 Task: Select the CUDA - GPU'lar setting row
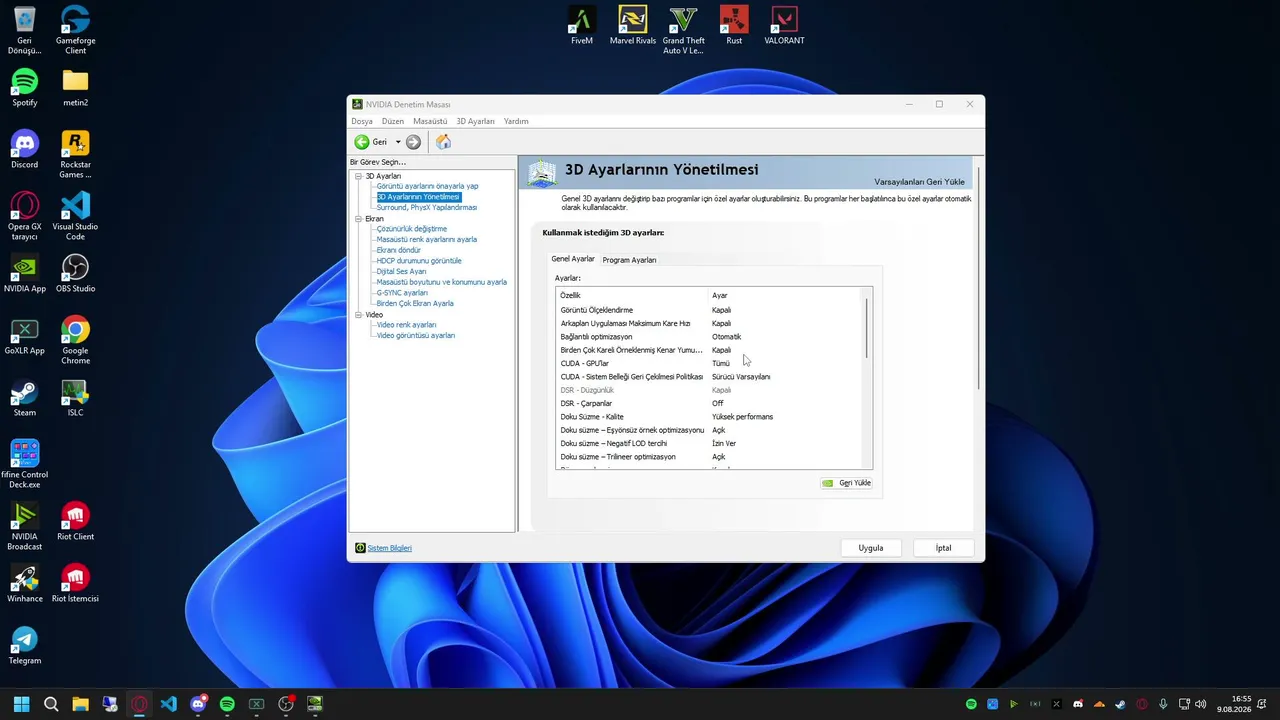pos(710,363)
